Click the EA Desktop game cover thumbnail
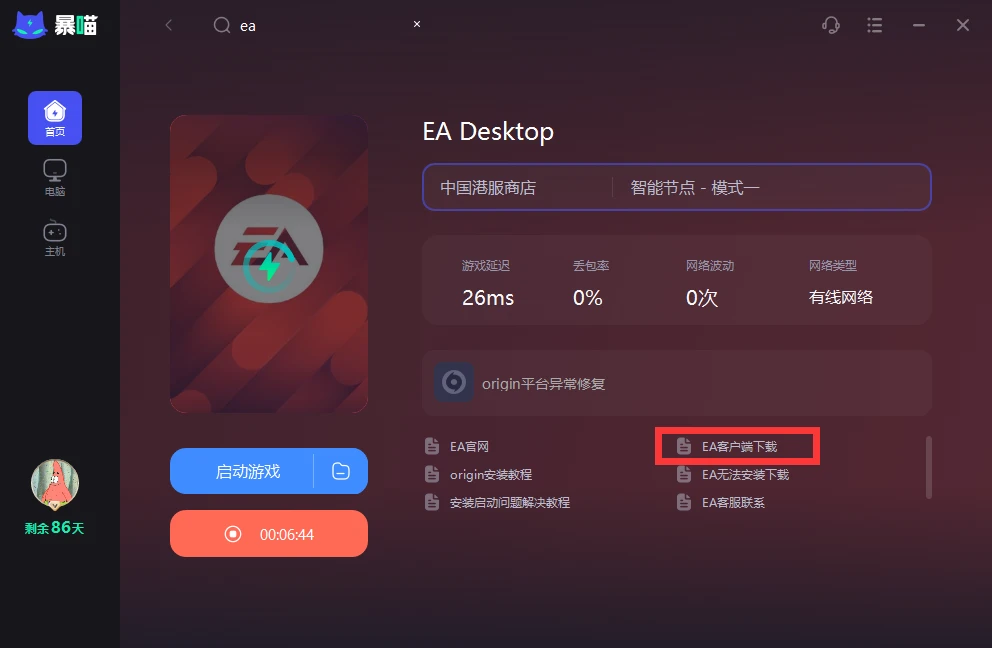992x648 pixels. [x=269, y=264]
